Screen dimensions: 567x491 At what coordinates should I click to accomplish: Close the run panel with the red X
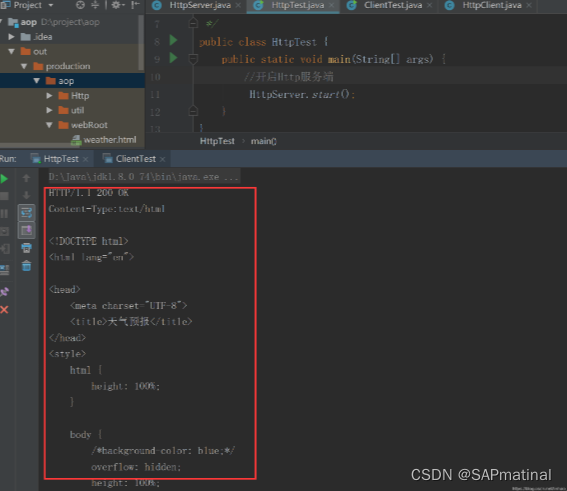pos(4,309)
